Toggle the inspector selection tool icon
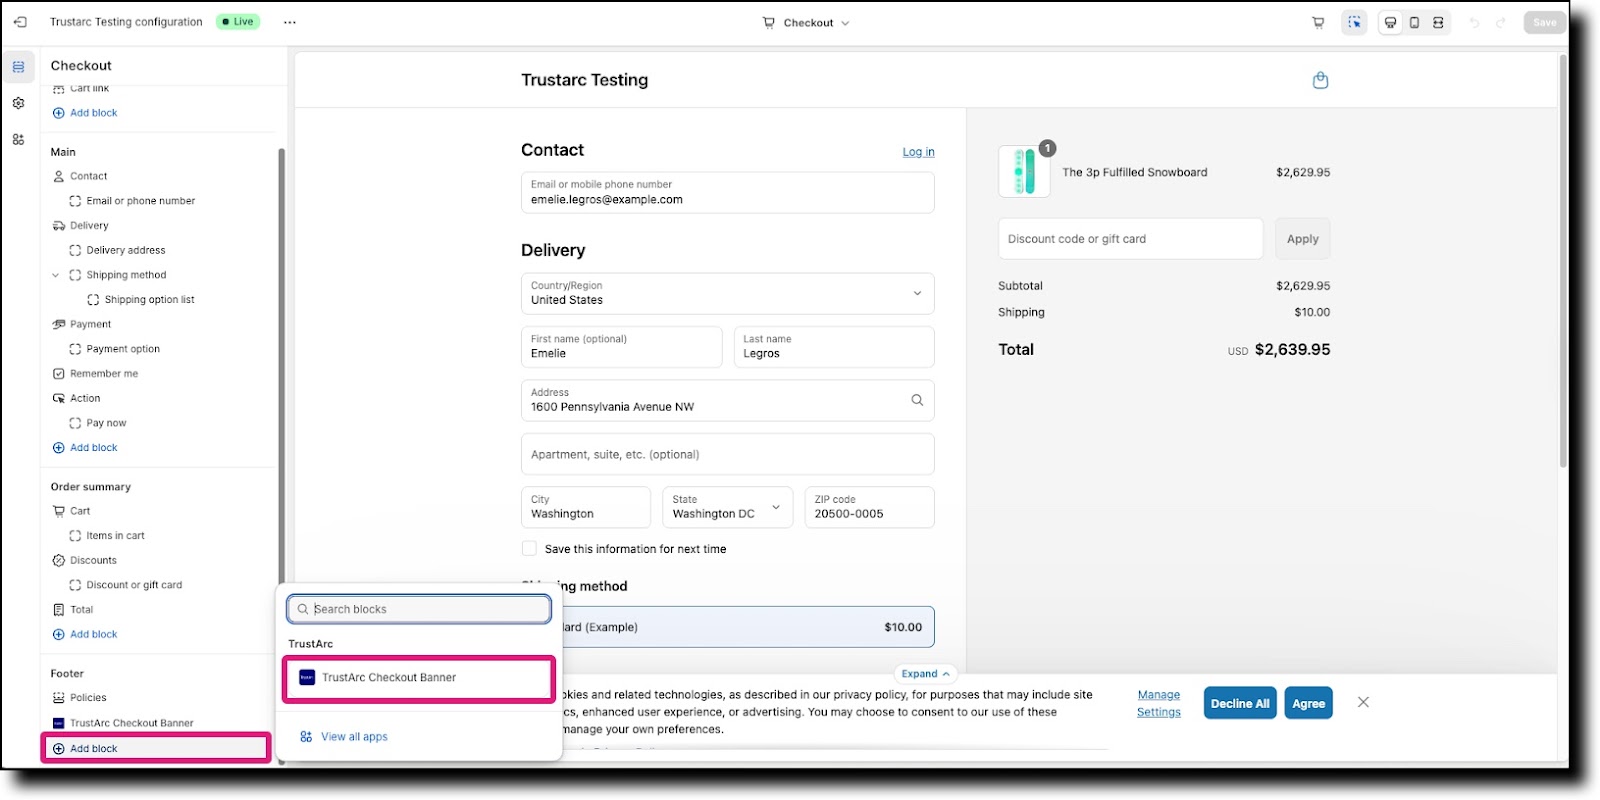Screen dimensions: 1600x800 [1354, 22]
